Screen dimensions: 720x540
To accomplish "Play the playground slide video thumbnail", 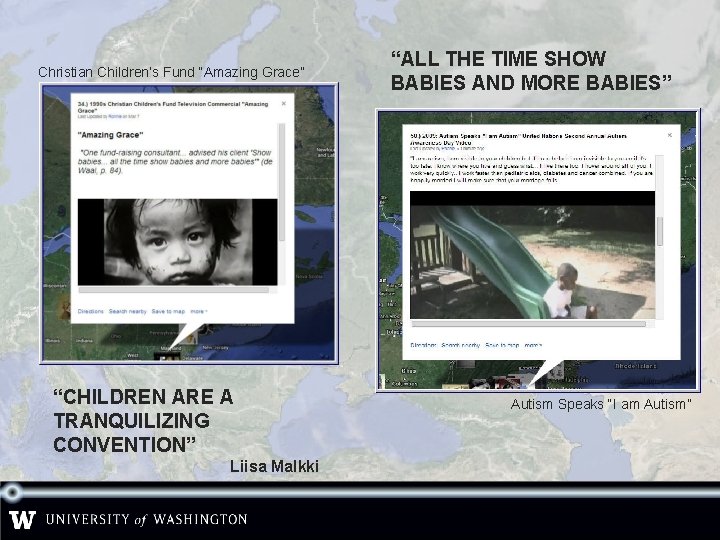I will [x=533, y=255].
